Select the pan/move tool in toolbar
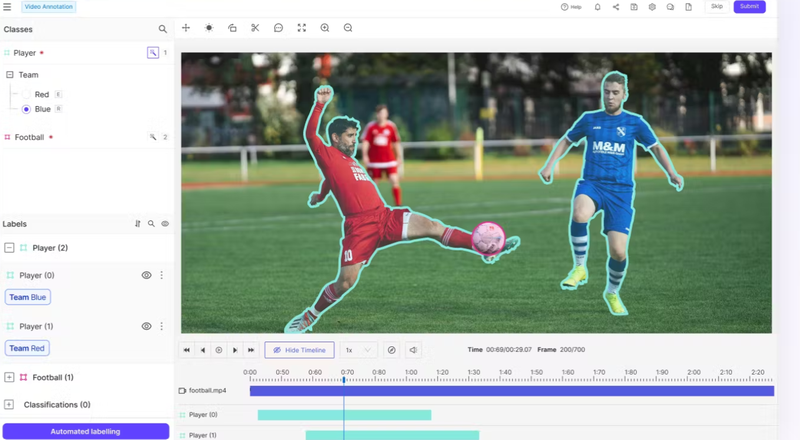Viewport: 800px width, 440px height. (x=186, y=28)
